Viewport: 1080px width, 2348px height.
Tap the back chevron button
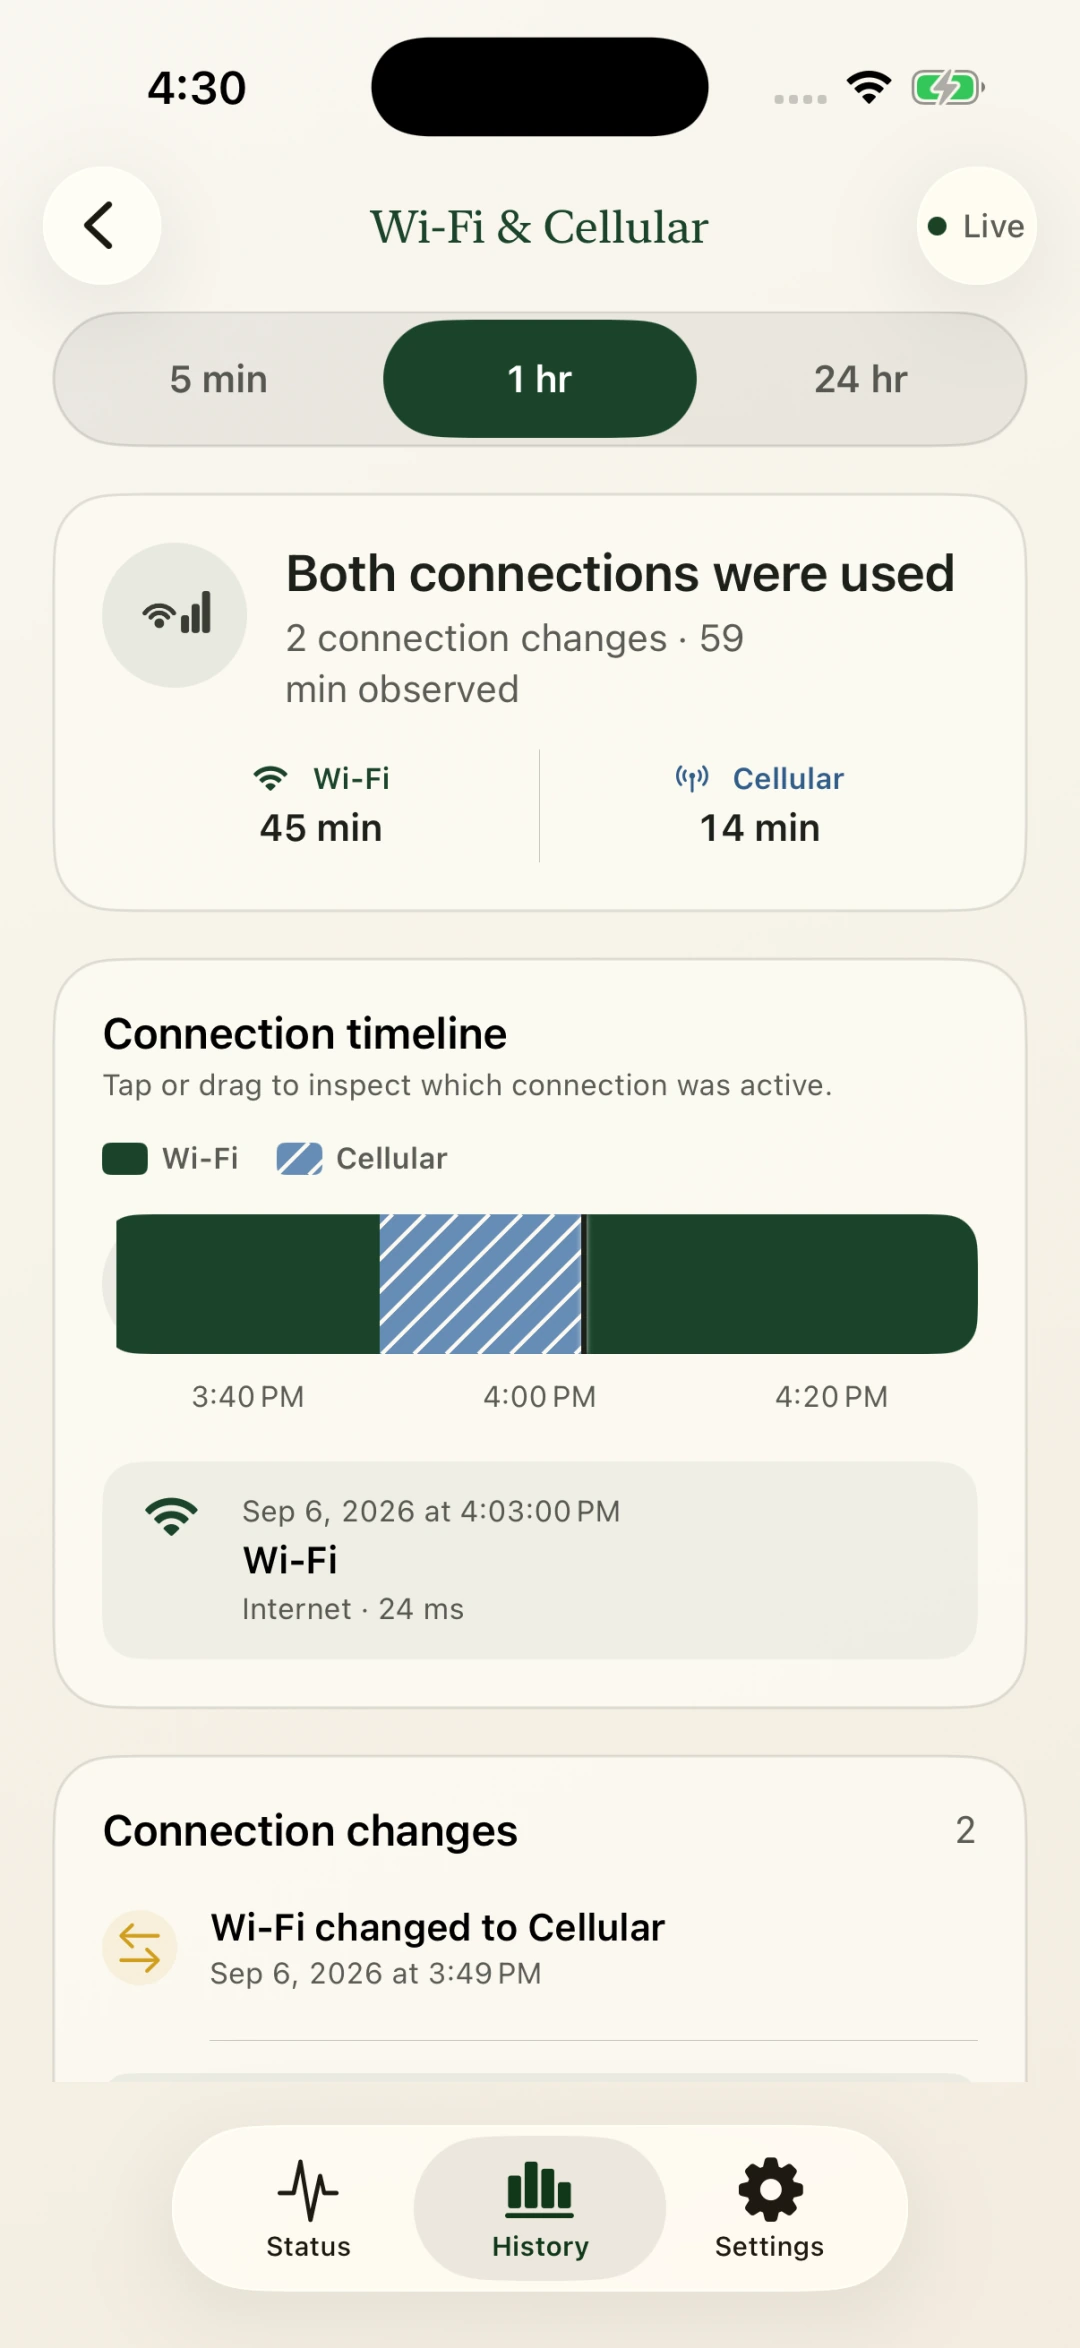(102, 226)
